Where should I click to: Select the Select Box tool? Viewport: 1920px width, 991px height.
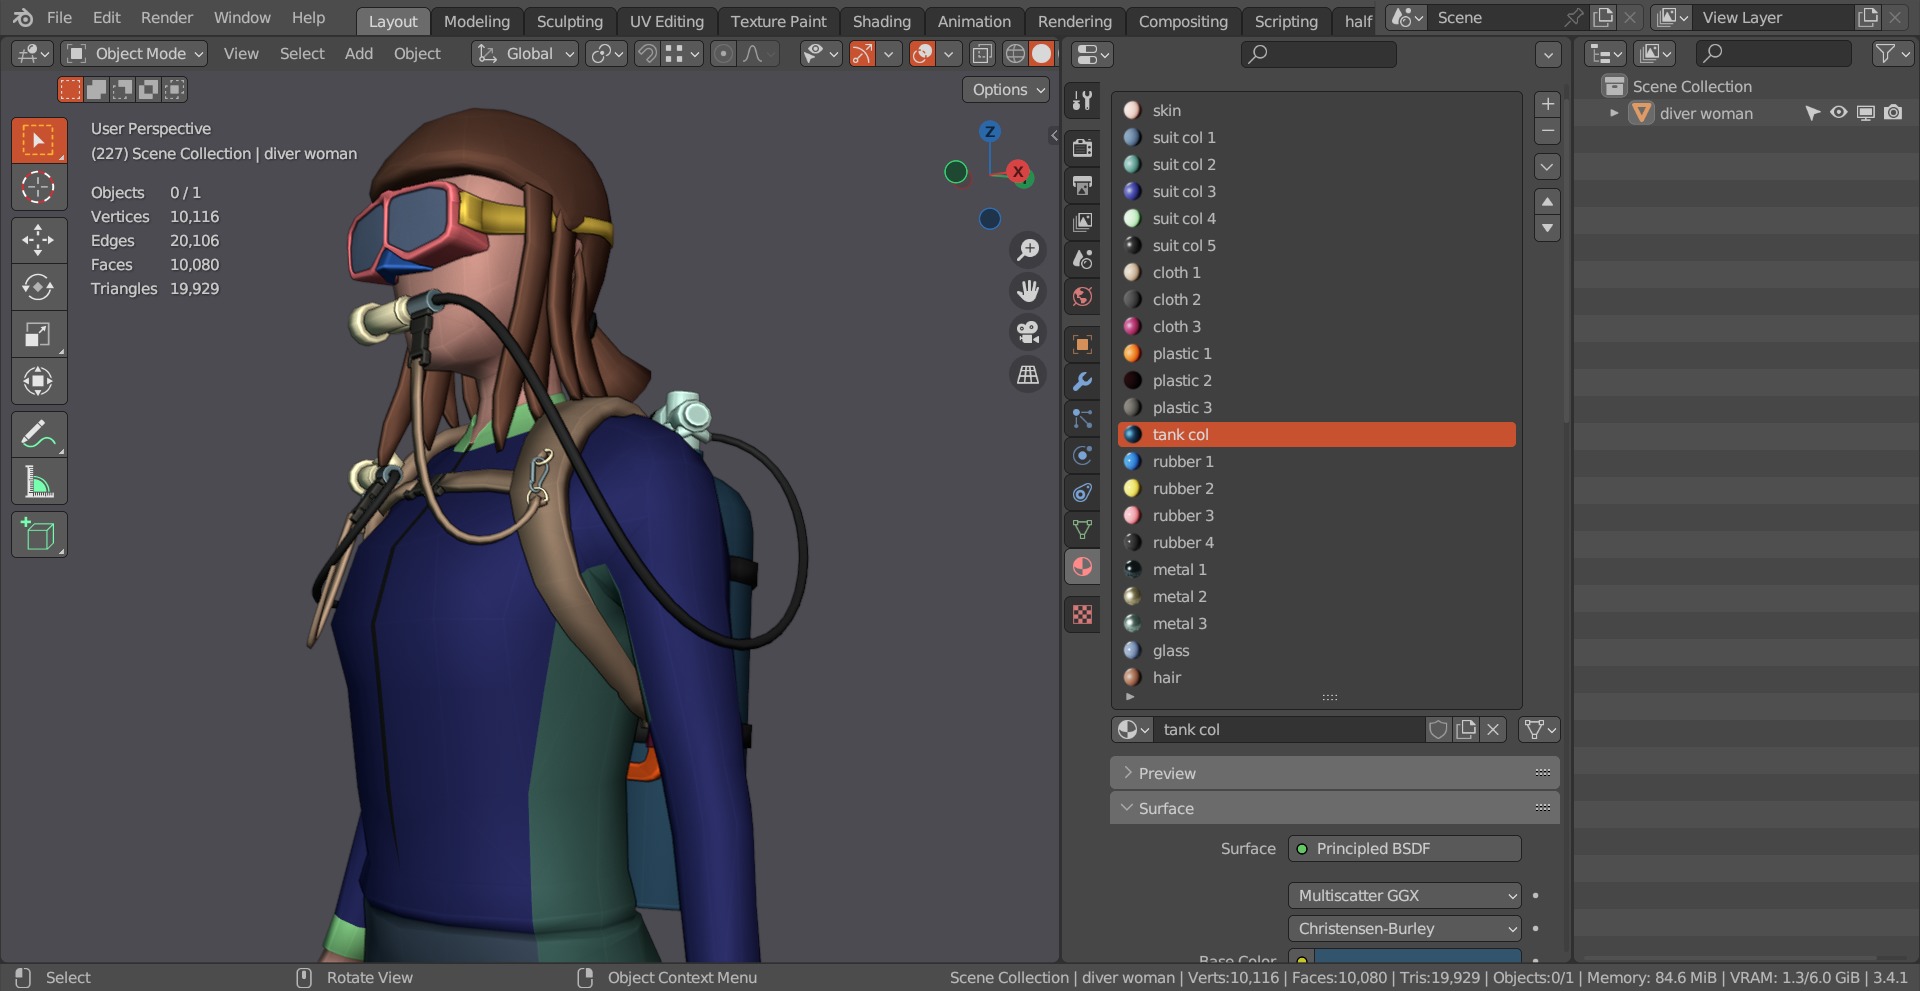click(x=39, y=140)
